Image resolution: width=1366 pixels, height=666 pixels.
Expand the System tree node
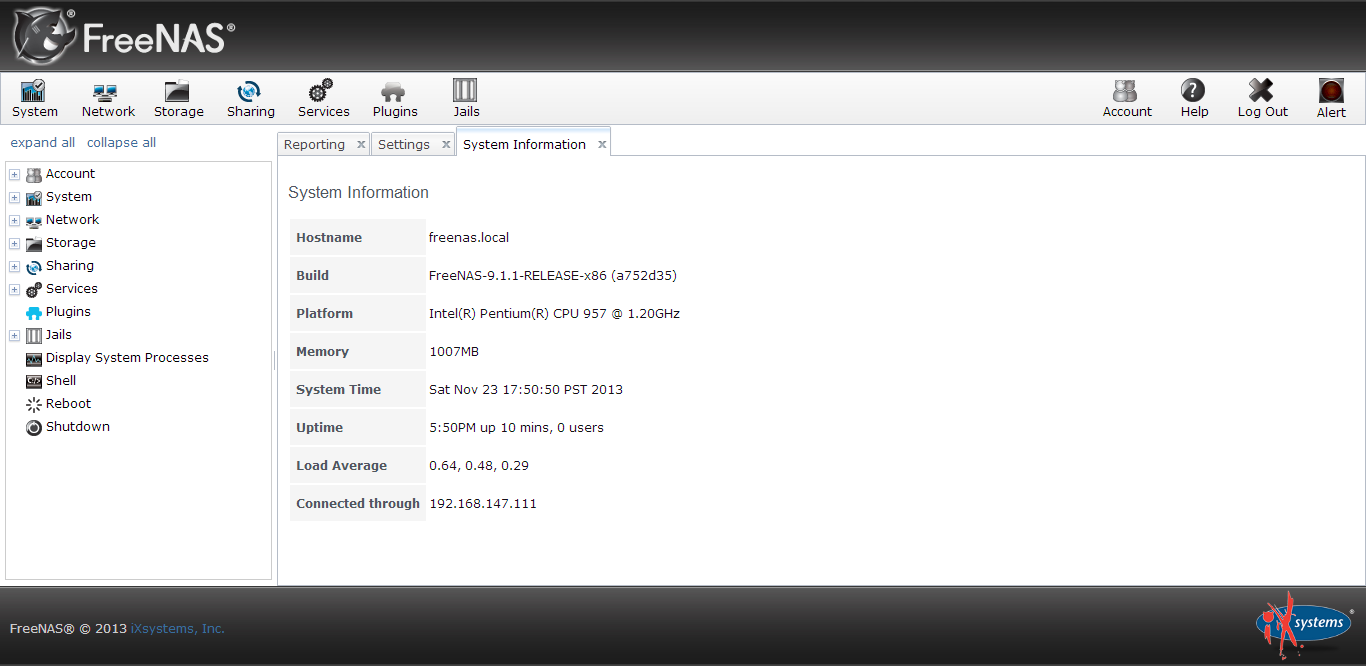14,198
